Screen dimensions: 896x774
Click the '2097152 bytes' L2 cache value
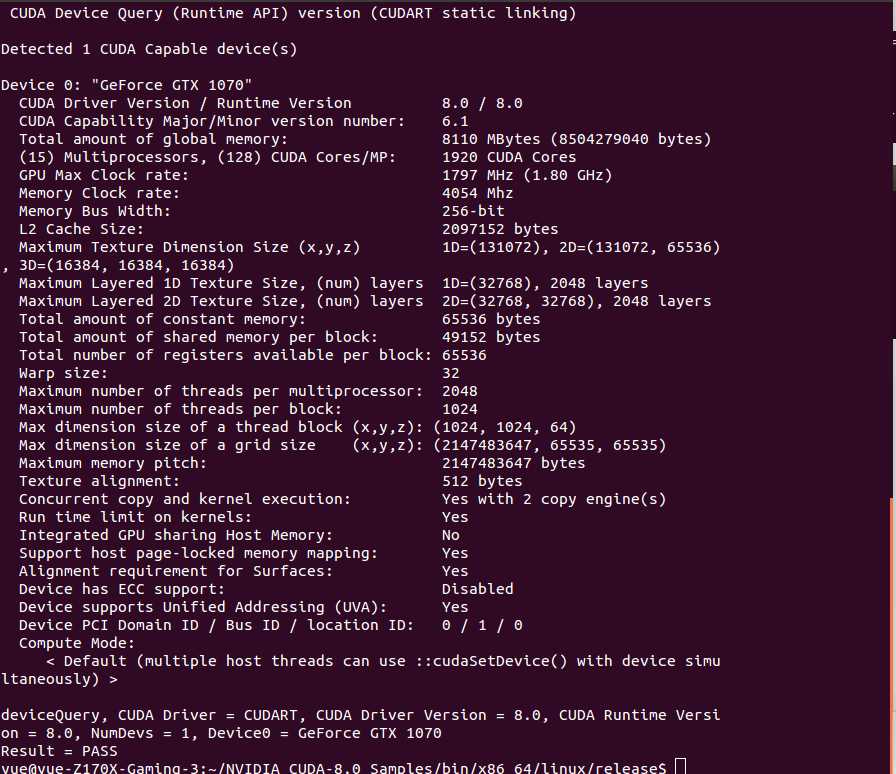499,229
